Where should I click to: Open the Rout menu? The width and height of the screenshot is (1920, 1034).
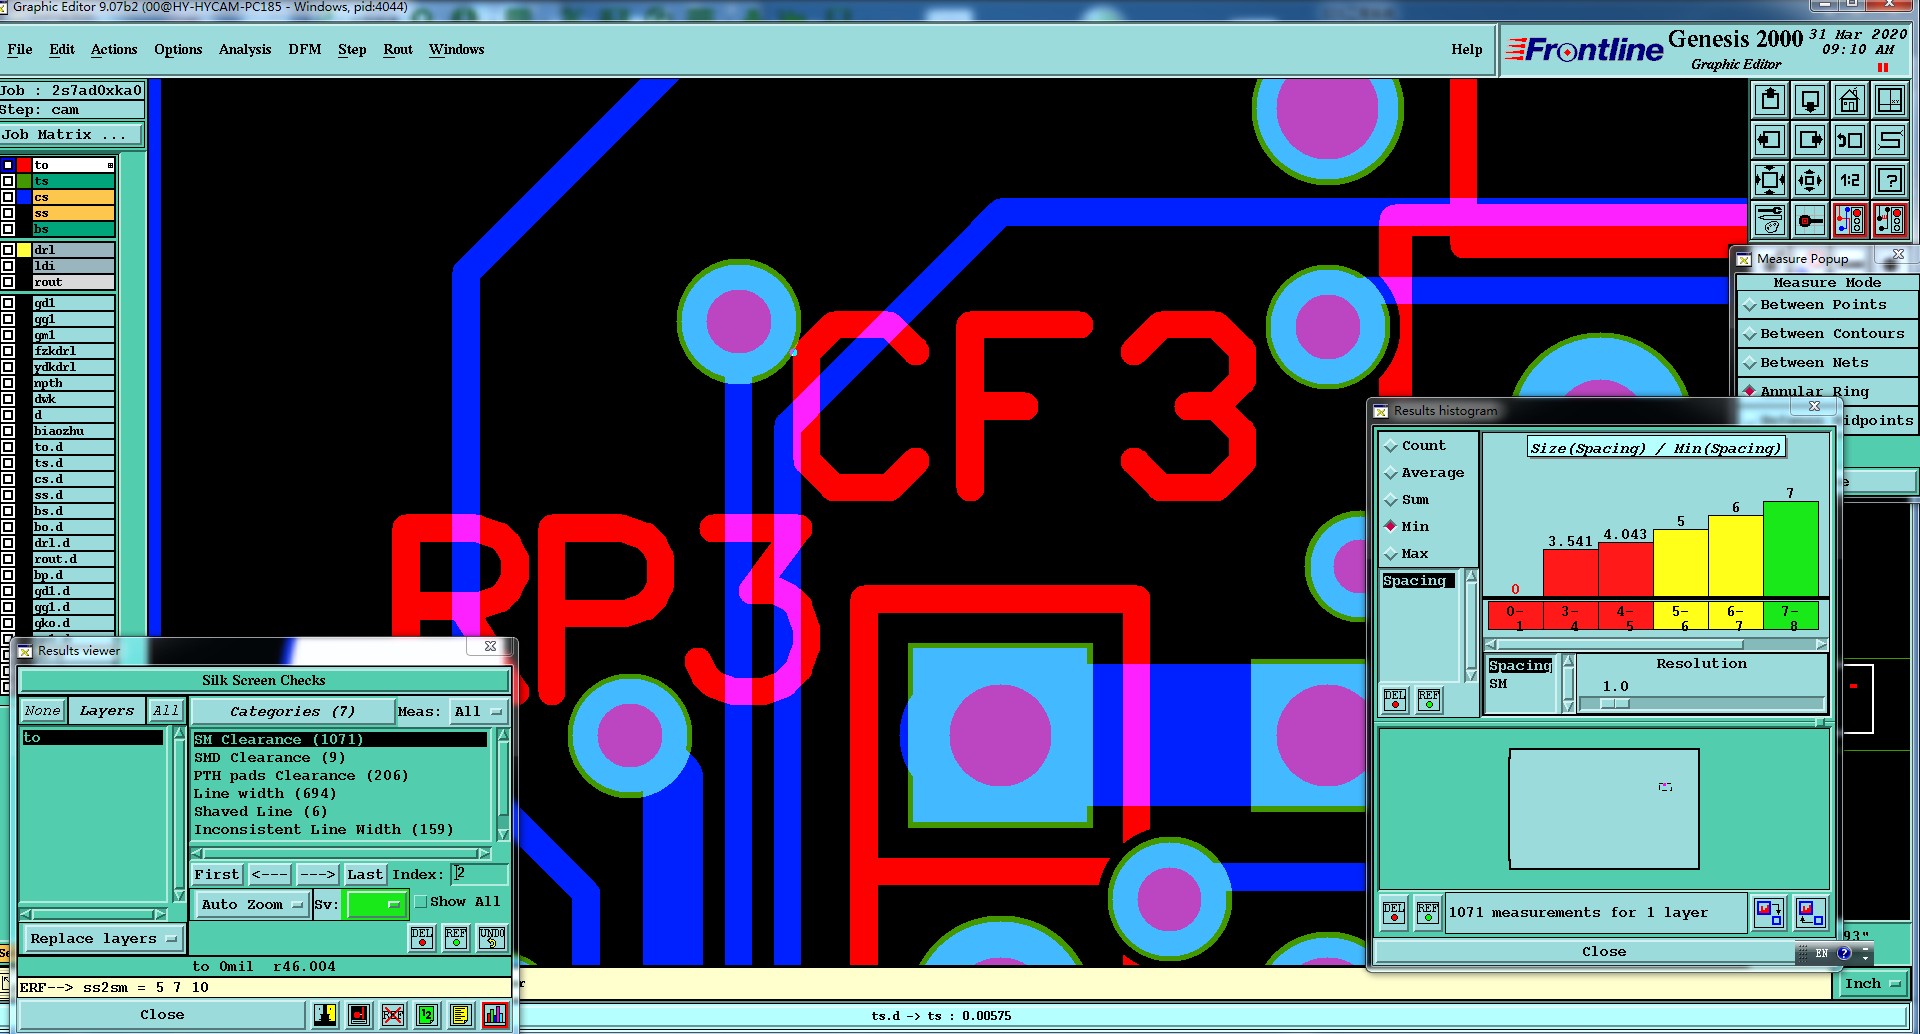[398, 50]
